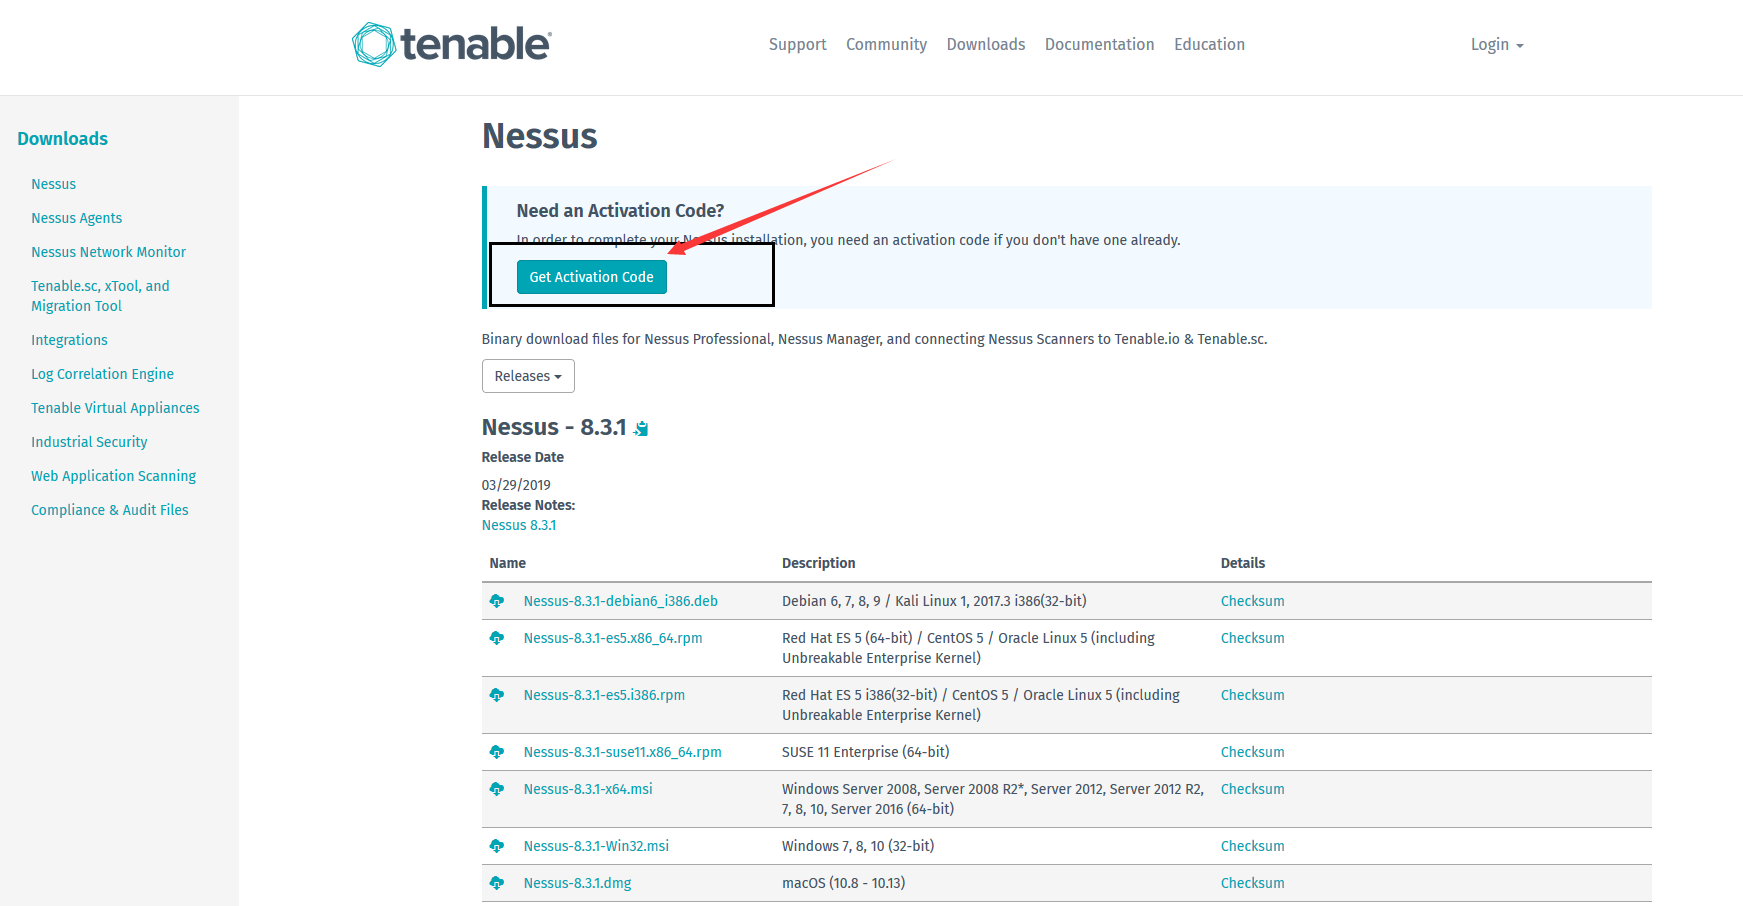Click download icon beside Nessus-8.3.1-x64.msi
Screen dimensions: 1743x906
coord(497,789)
